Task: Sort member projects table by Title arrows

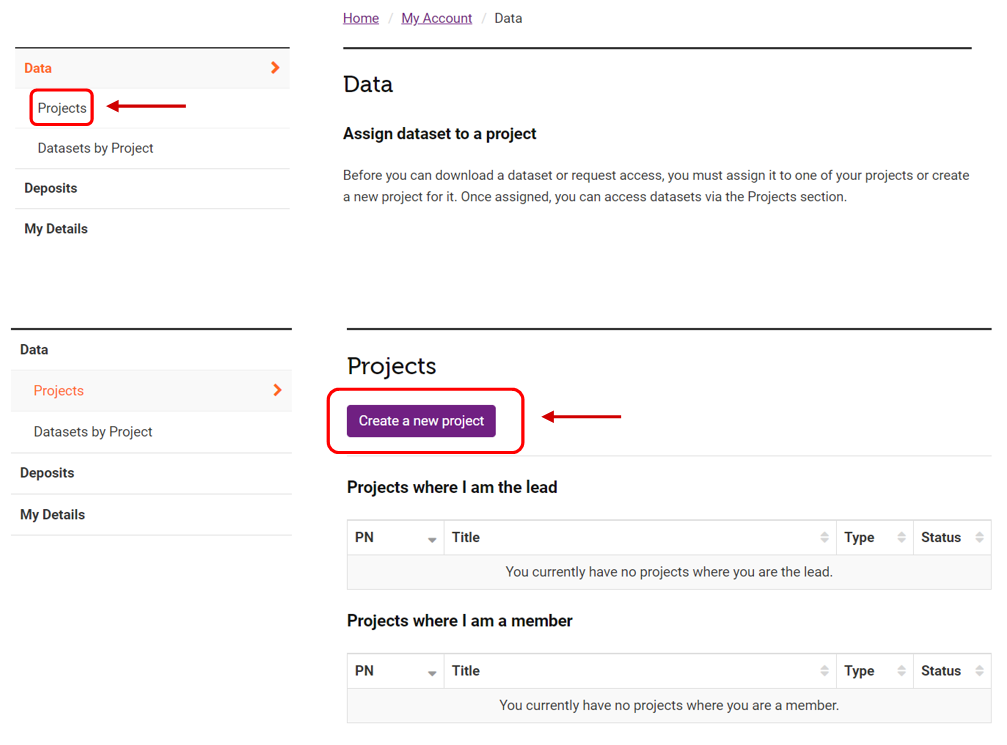Action: pos(825,671)
